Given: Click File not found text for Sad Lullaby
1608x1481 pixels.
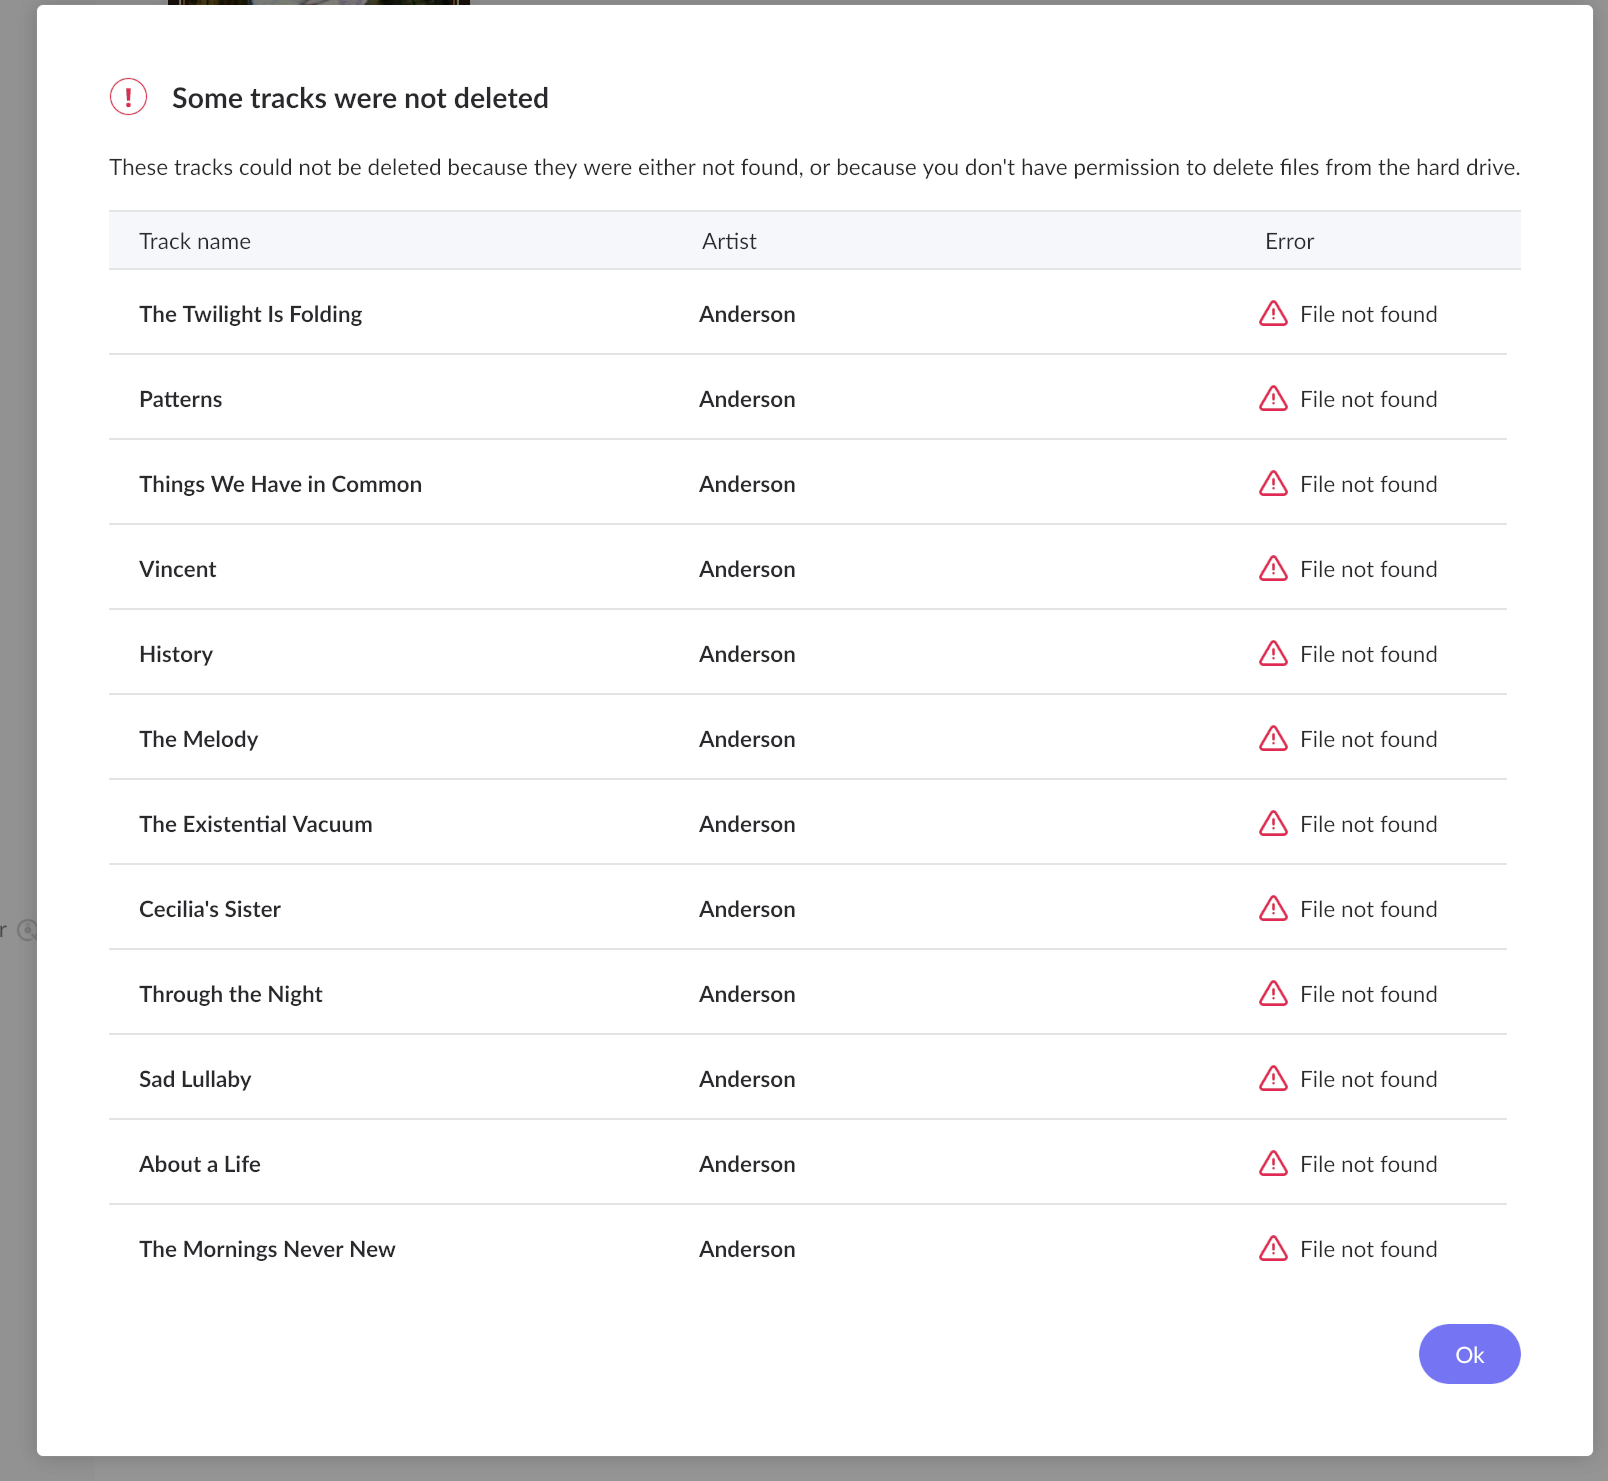Looking at the screenshot, I should pyautogui.click(x=1368, y=1079).
